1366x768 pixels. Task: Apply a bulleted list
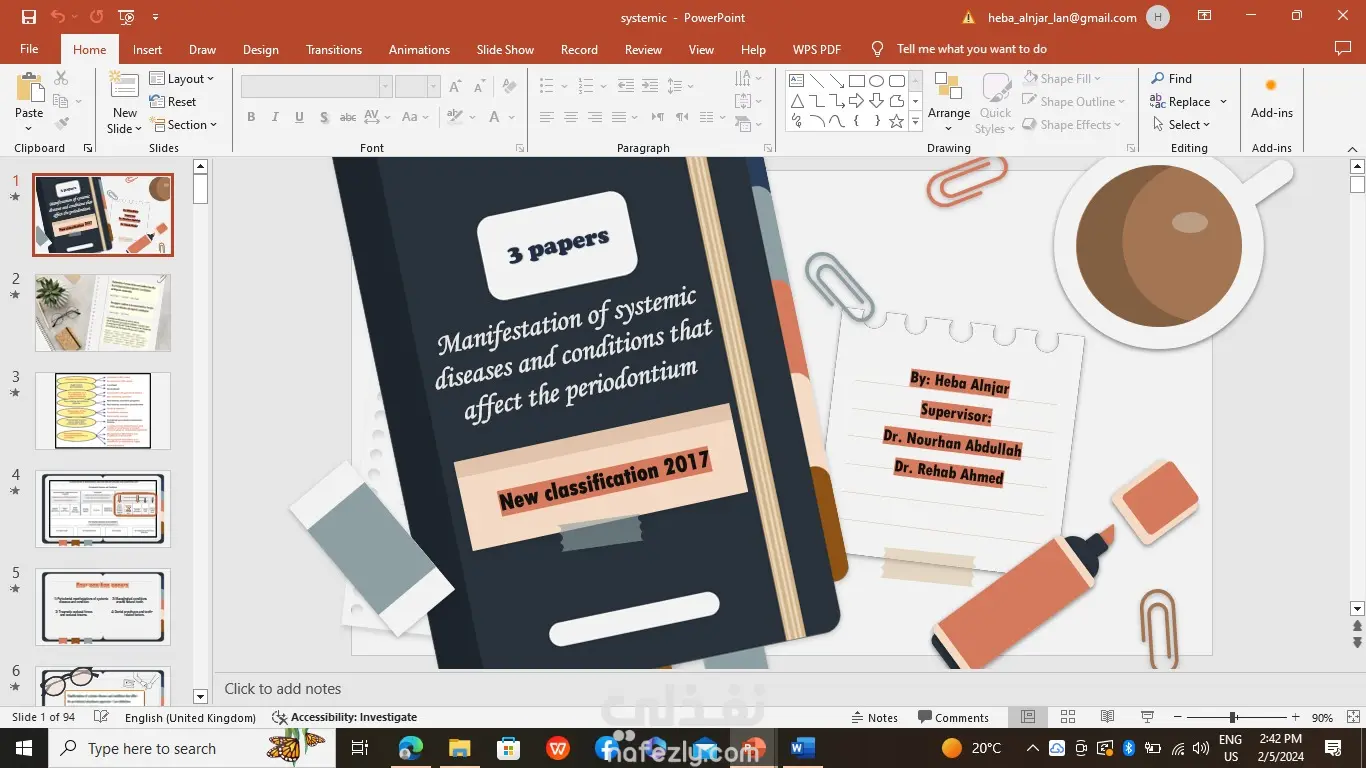coord(547,86)
